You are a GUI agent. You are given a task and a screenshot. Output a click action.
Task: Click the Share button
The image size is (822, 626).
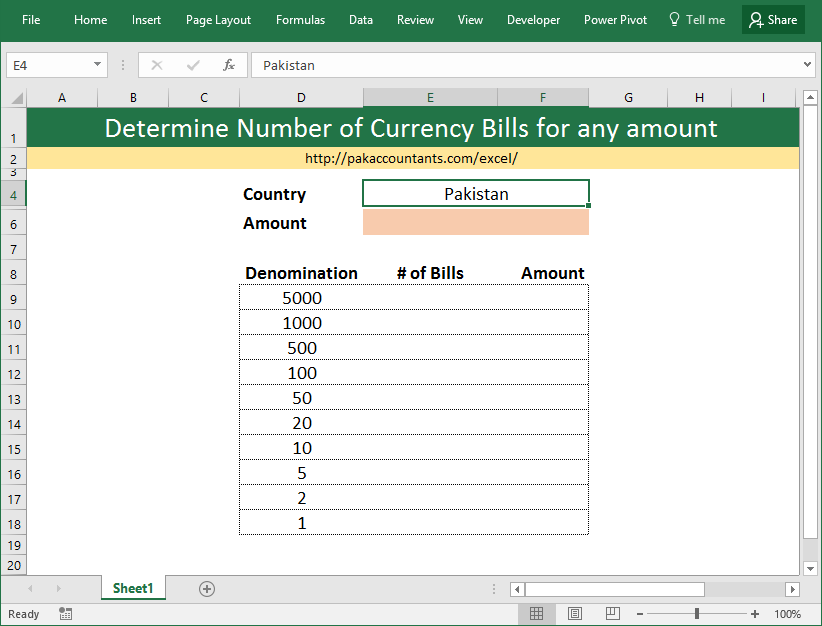pos(773,20)
